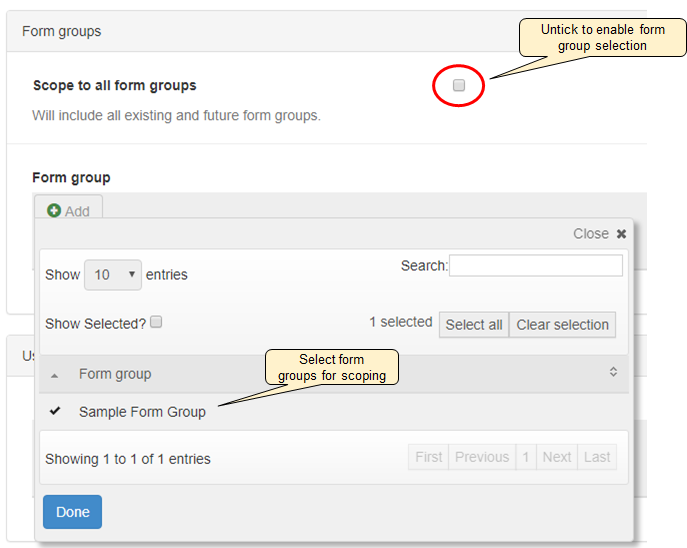Click the Previous pagination button

coord(482,457)
